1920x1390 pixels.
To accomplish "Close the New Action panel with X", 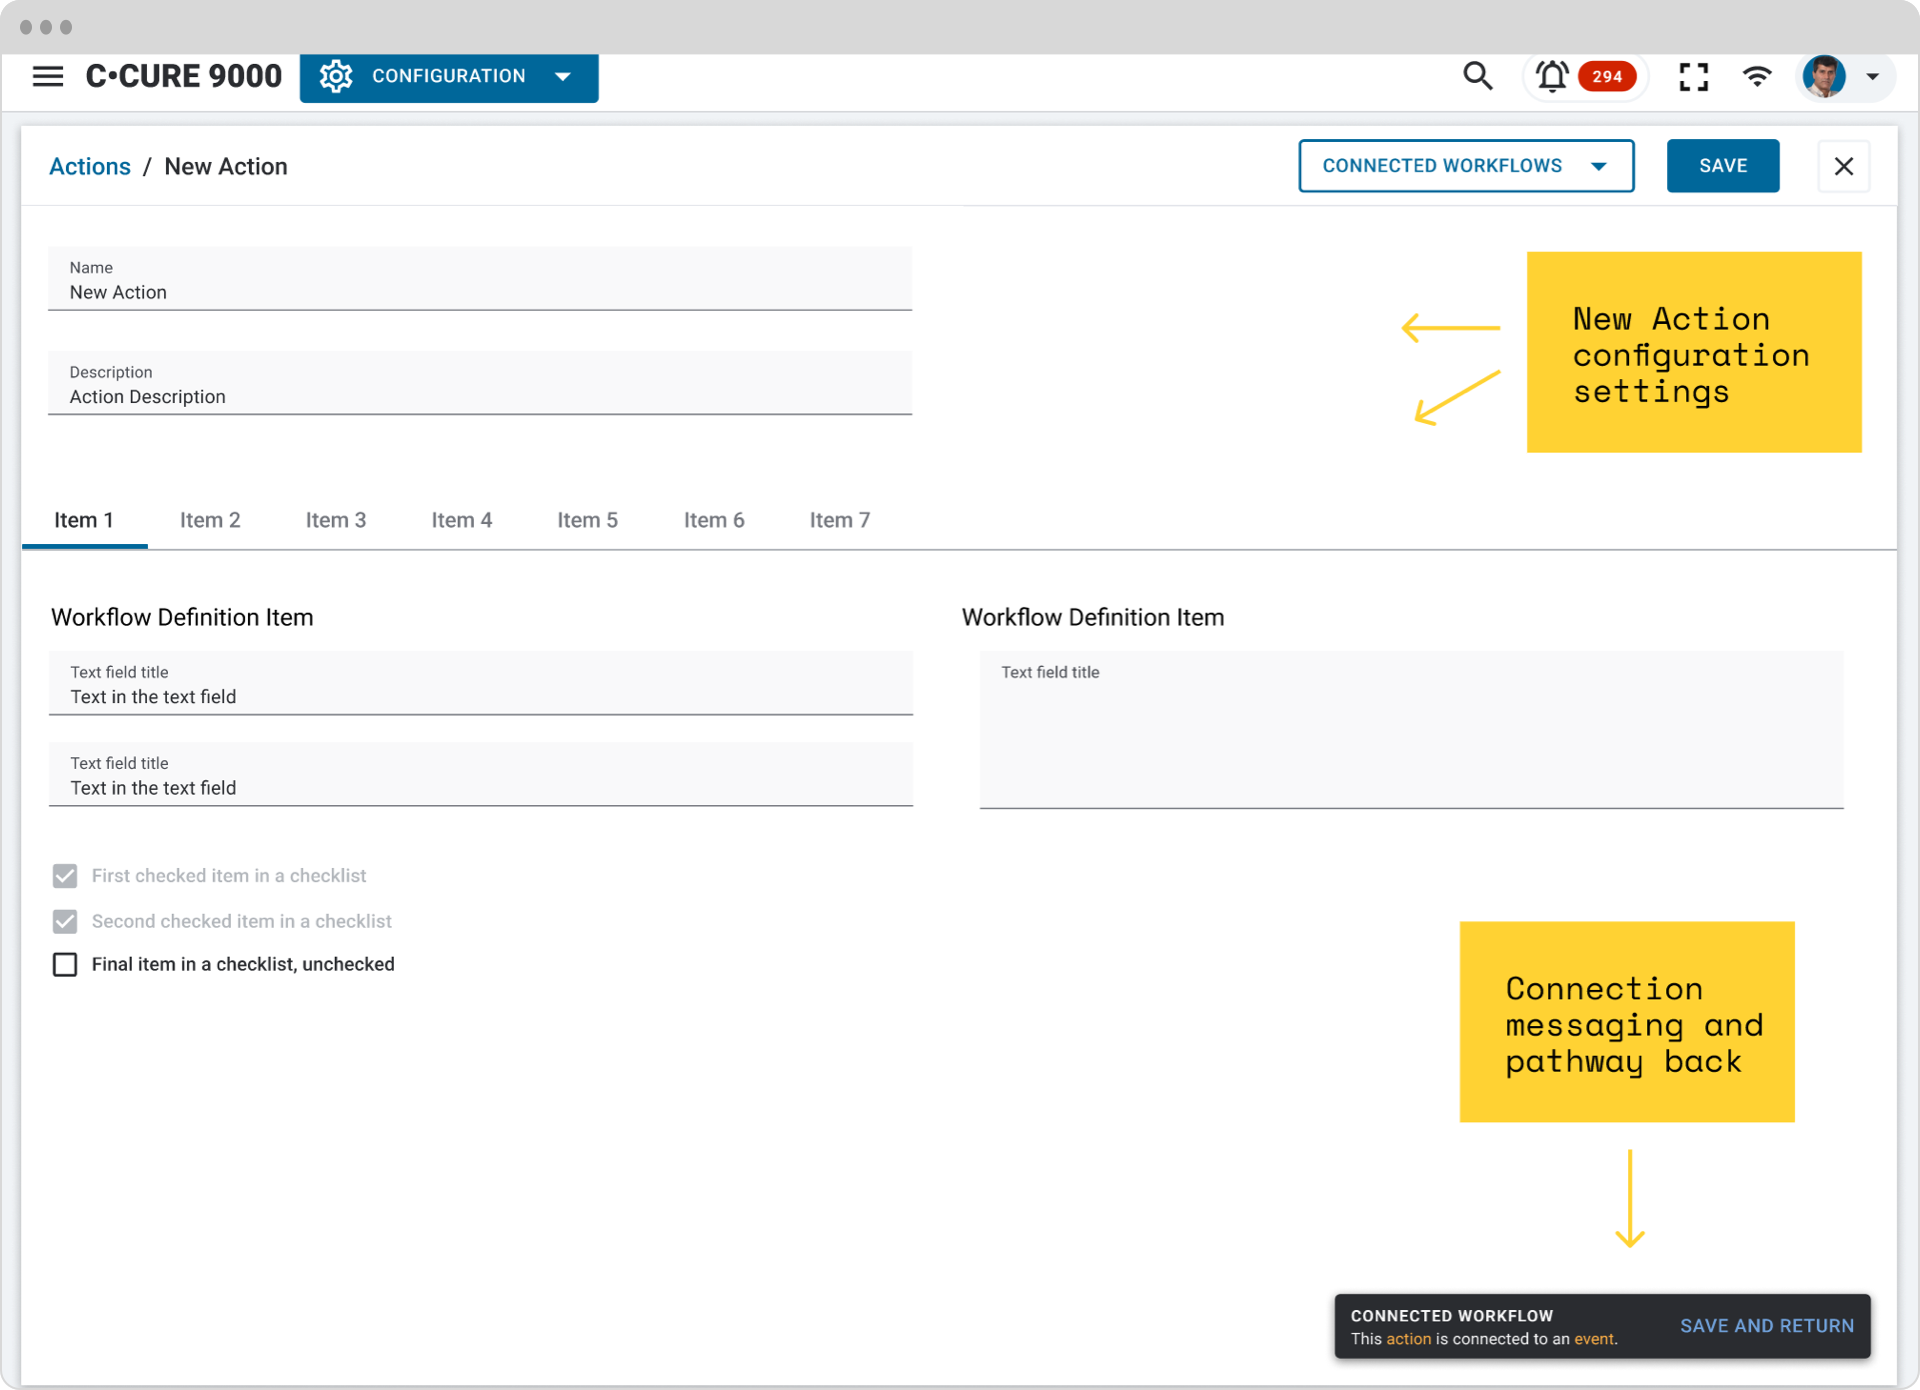I will pyautogui.click(x=1843, y=166).
